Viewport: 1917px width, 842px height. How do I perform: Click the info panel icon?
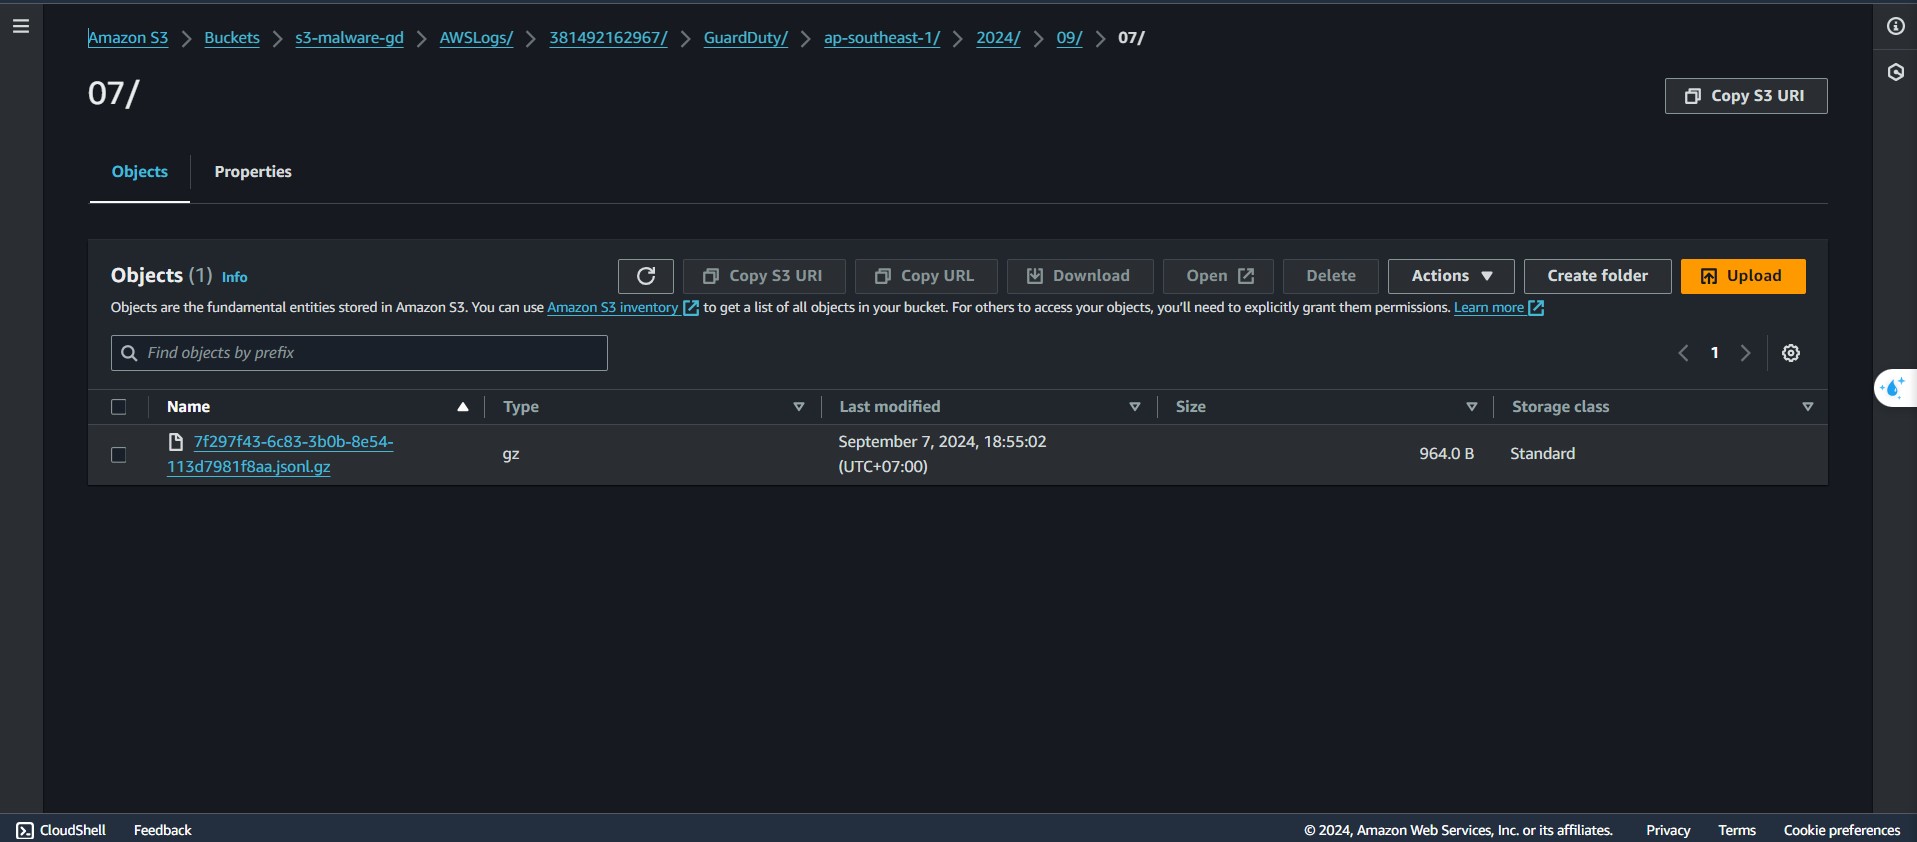pos(1895,26)
